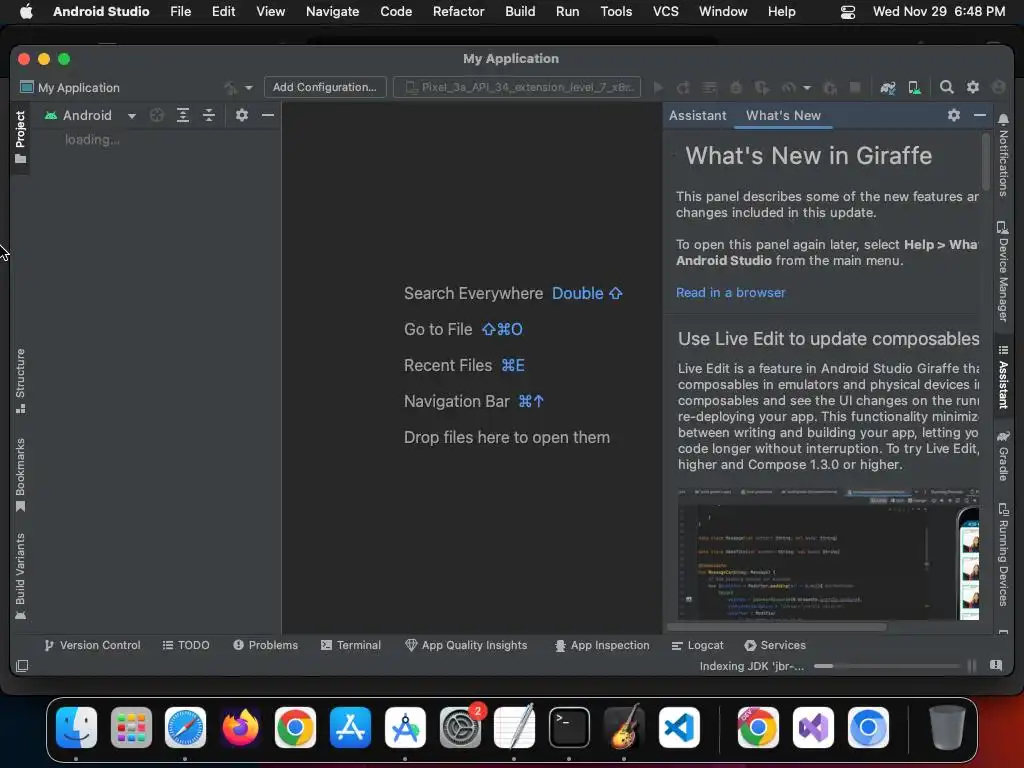Open the Build menu
The height and width of the screenshot is (768, 1024).
[520, 12]
